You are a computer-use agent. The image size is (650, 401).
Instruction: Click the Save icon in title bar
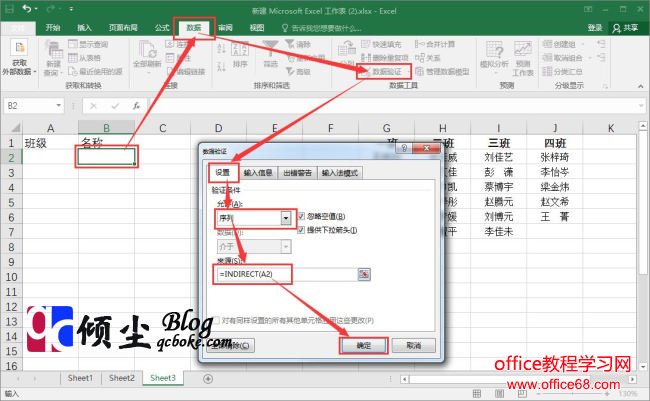(9, 9)
